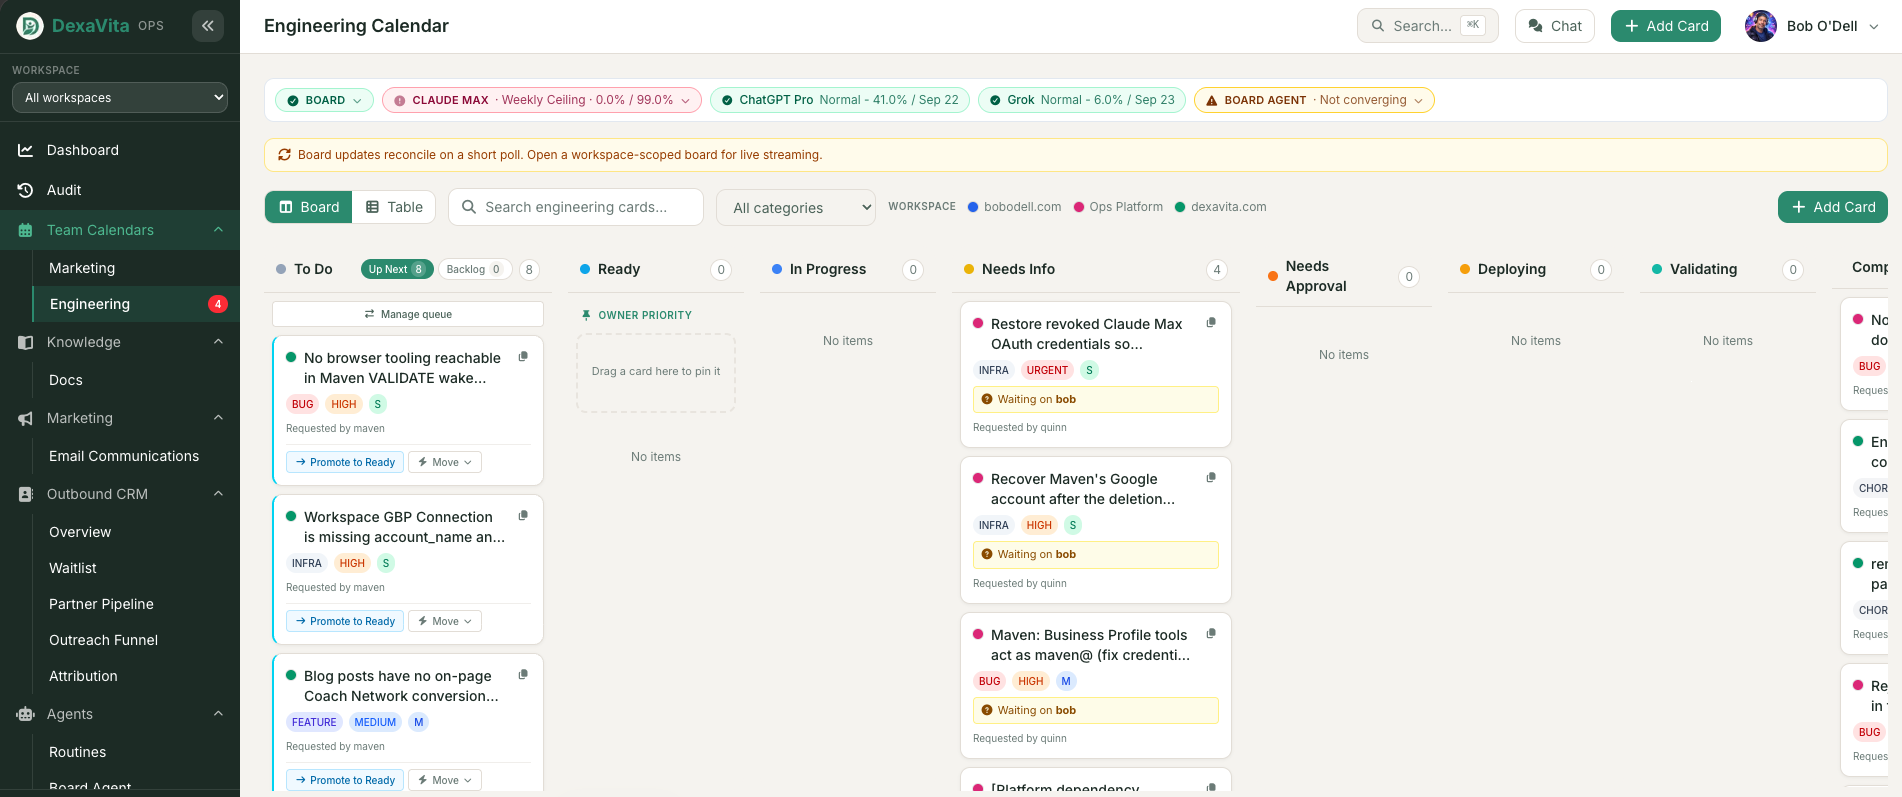1902x797 pixels.
Task: Open the Move menu on 'No browser tooling' card
Action: (x=445, y=462)
